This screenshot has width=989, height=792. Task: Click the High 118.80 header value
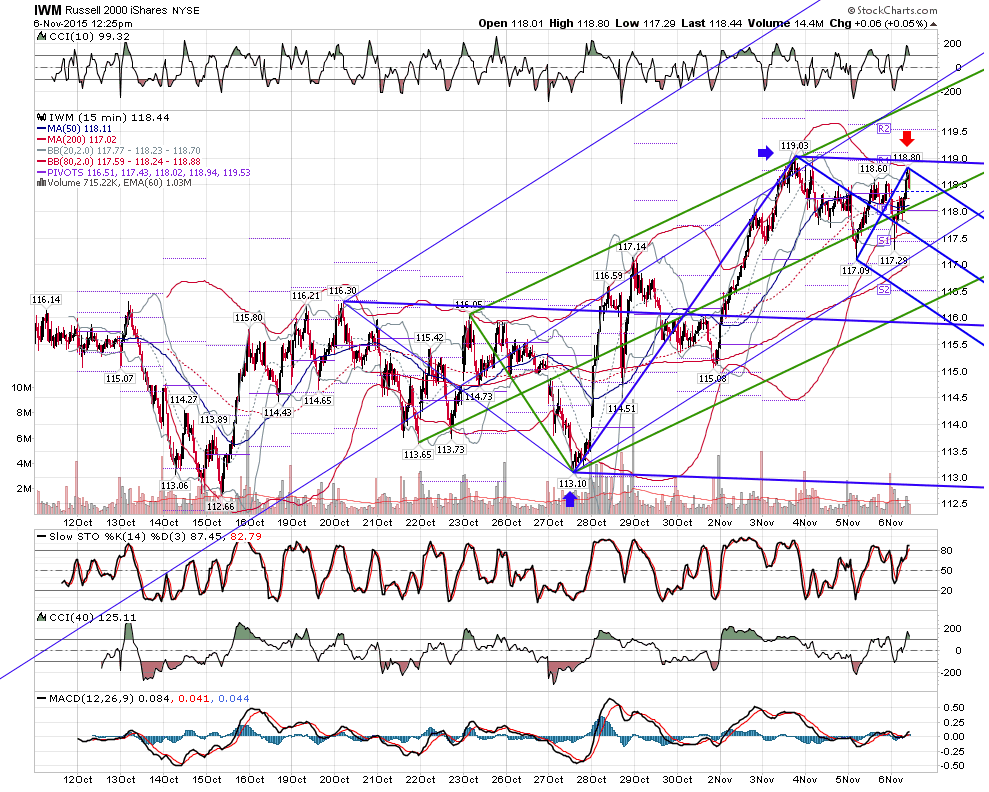click(x=579, y=23)
